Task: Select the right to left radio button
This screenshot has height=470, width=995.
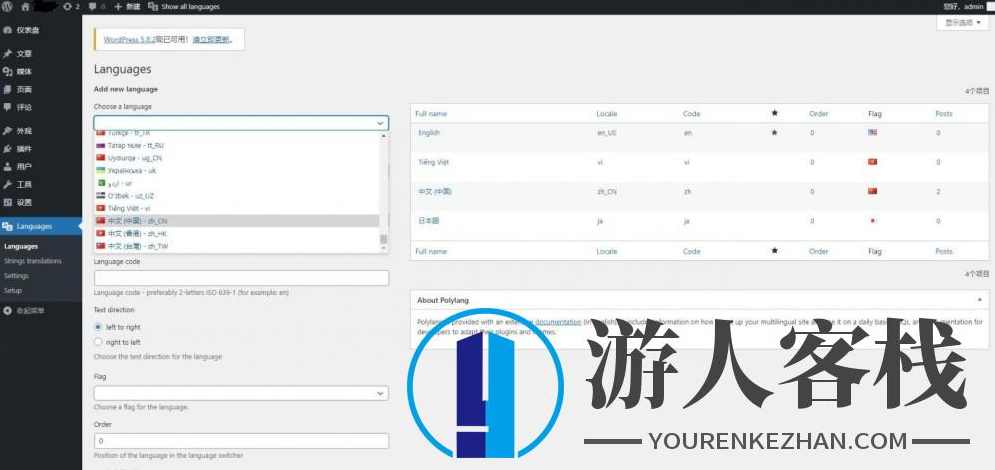Action: coord(98,342)
